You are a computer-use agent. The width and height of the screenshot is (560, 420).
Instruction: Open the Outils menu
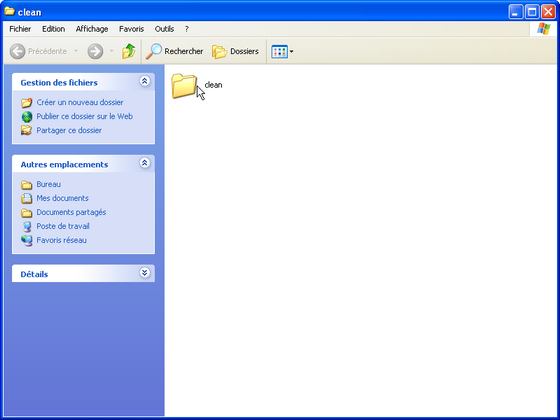(x=164, y=29)
